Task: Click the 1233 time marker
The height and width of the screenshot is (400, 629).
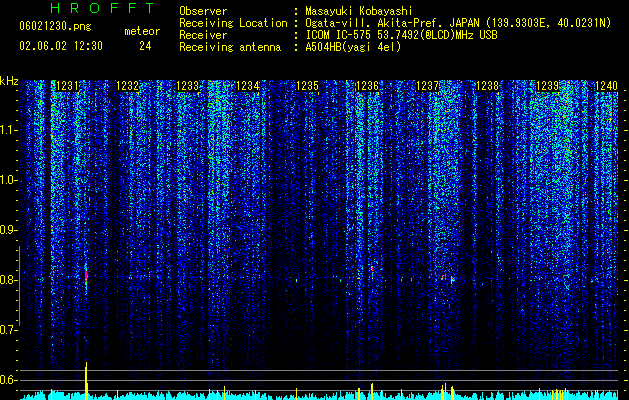Action: (188, 86)
